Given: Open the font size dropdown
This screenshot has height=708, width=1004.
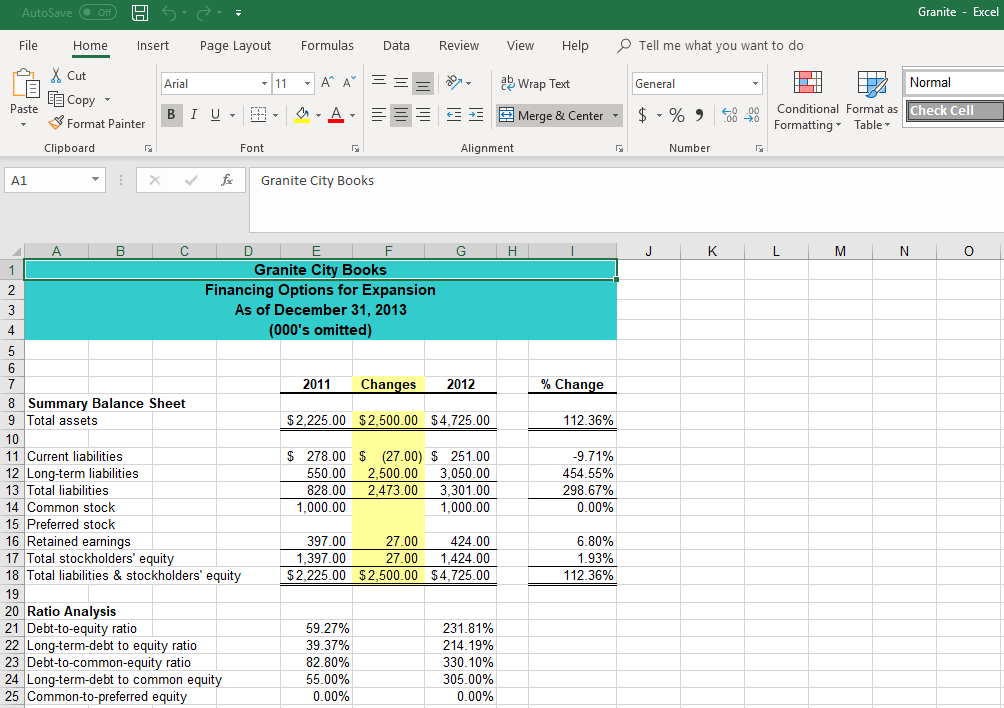Looking at the screenshot, I should pos(307,83).
